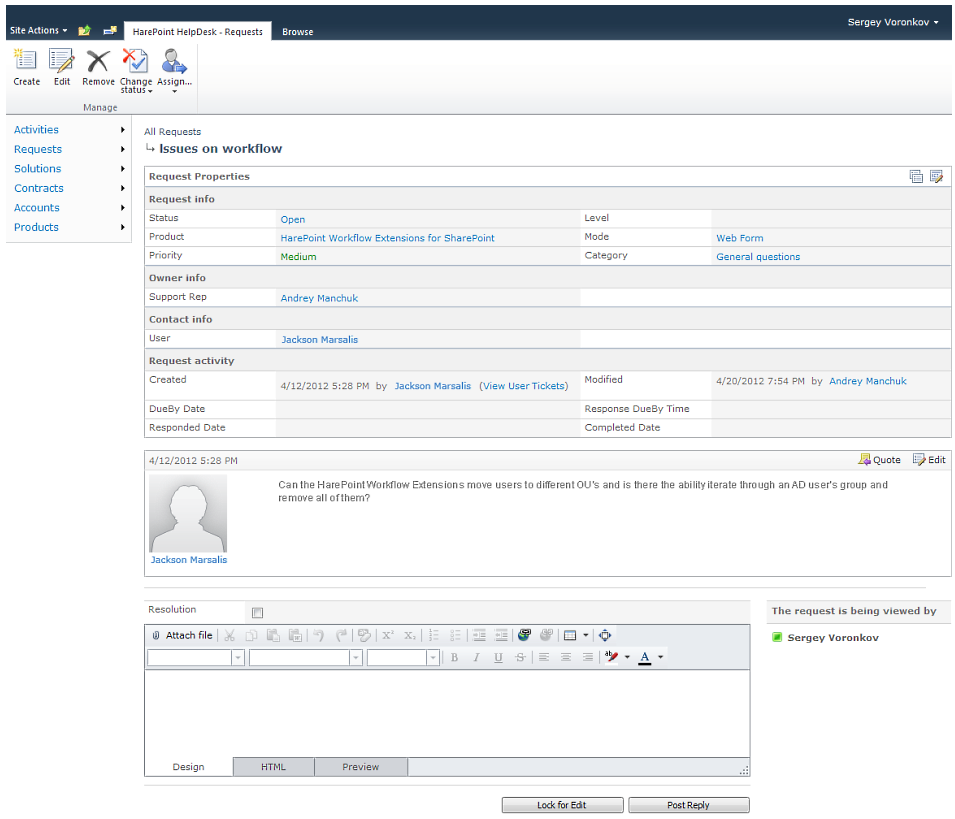Expand the Site Actions menu
The height and width of the screenshot is (819, 955).
point(38,31)
